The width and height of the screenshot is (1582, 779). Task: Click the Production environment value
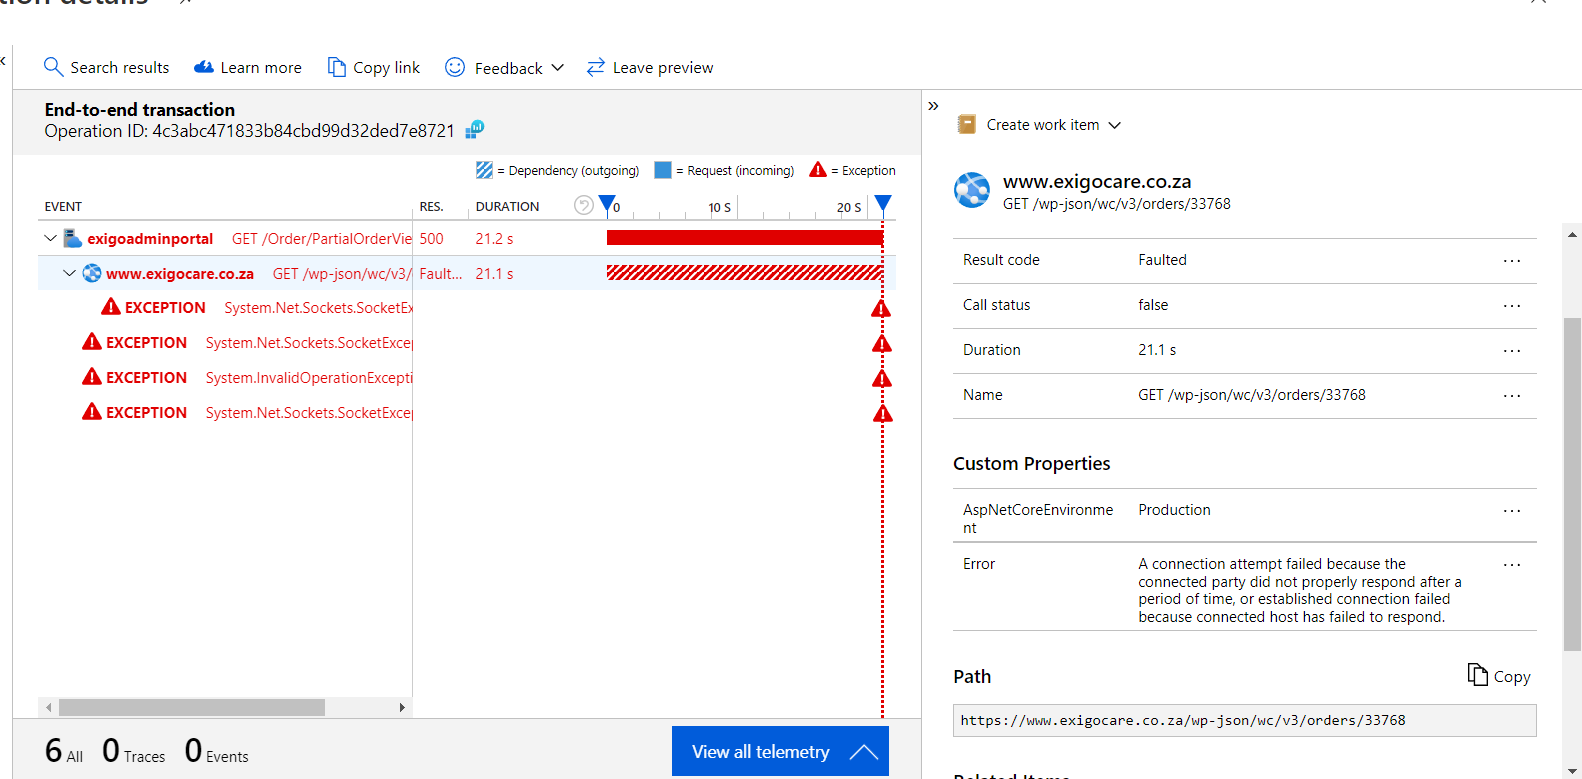point(1174,510)
